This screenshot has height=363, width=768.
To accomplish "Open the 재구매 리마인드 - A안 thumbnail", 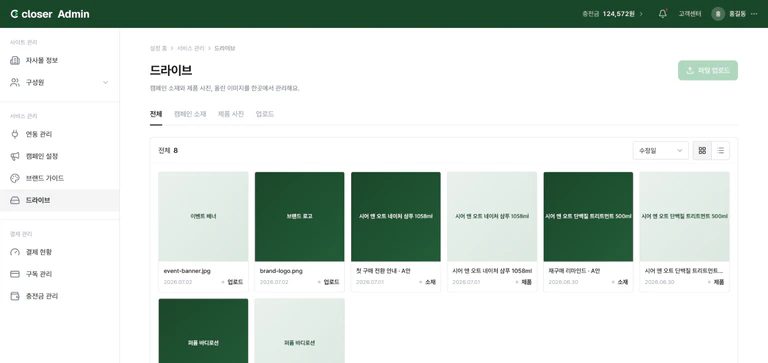I will [x=588, y=217].
